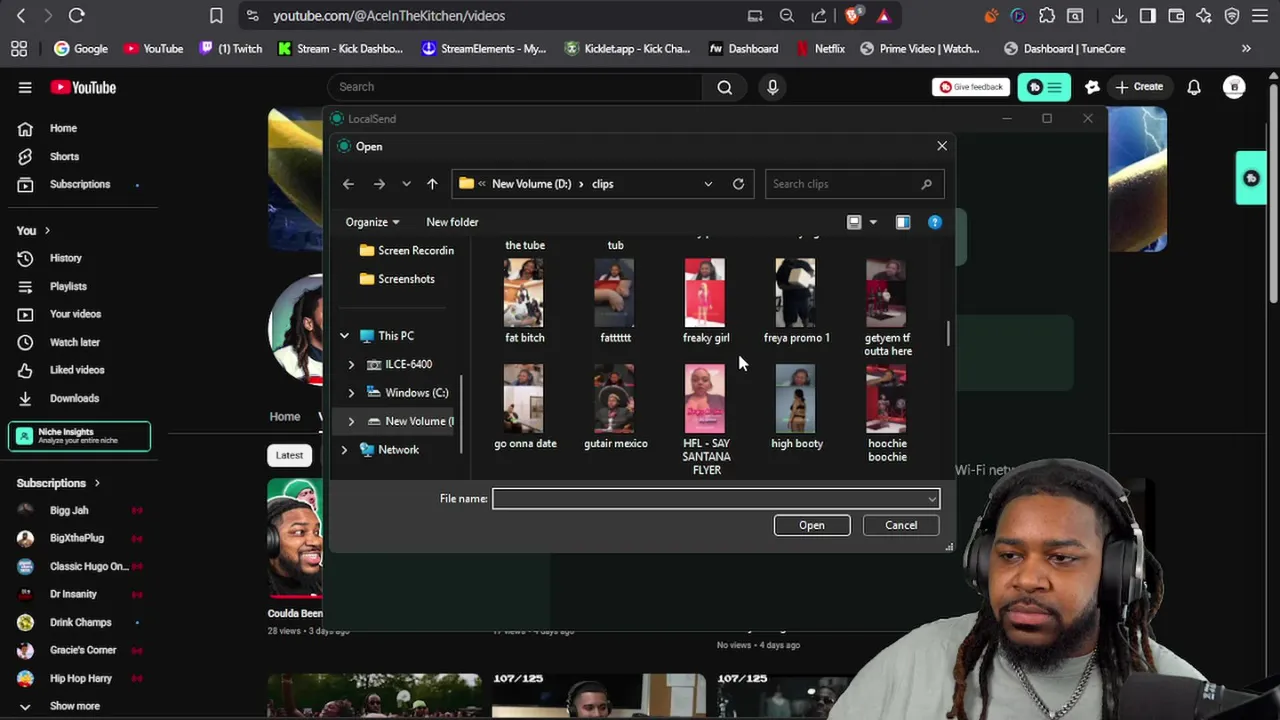Viewport: 1280px width, 720px height.
Task: Click the Open button in dialog
Action: point(812,525)
